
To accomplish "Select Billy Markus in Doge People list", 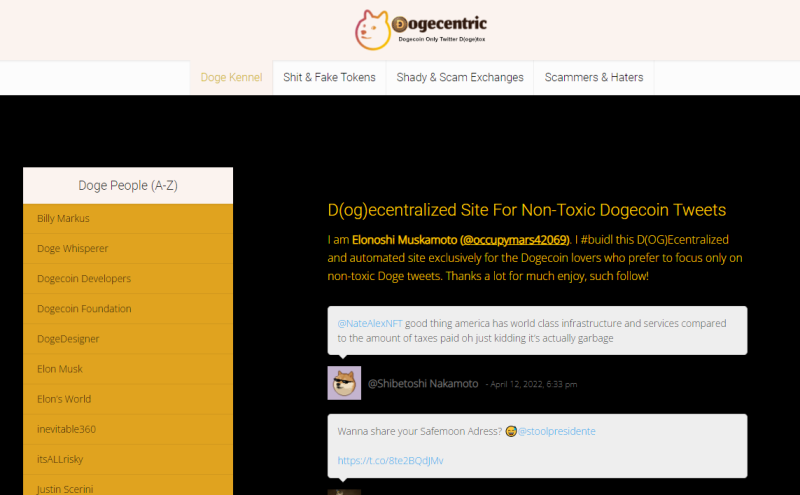I will point(128,218).
